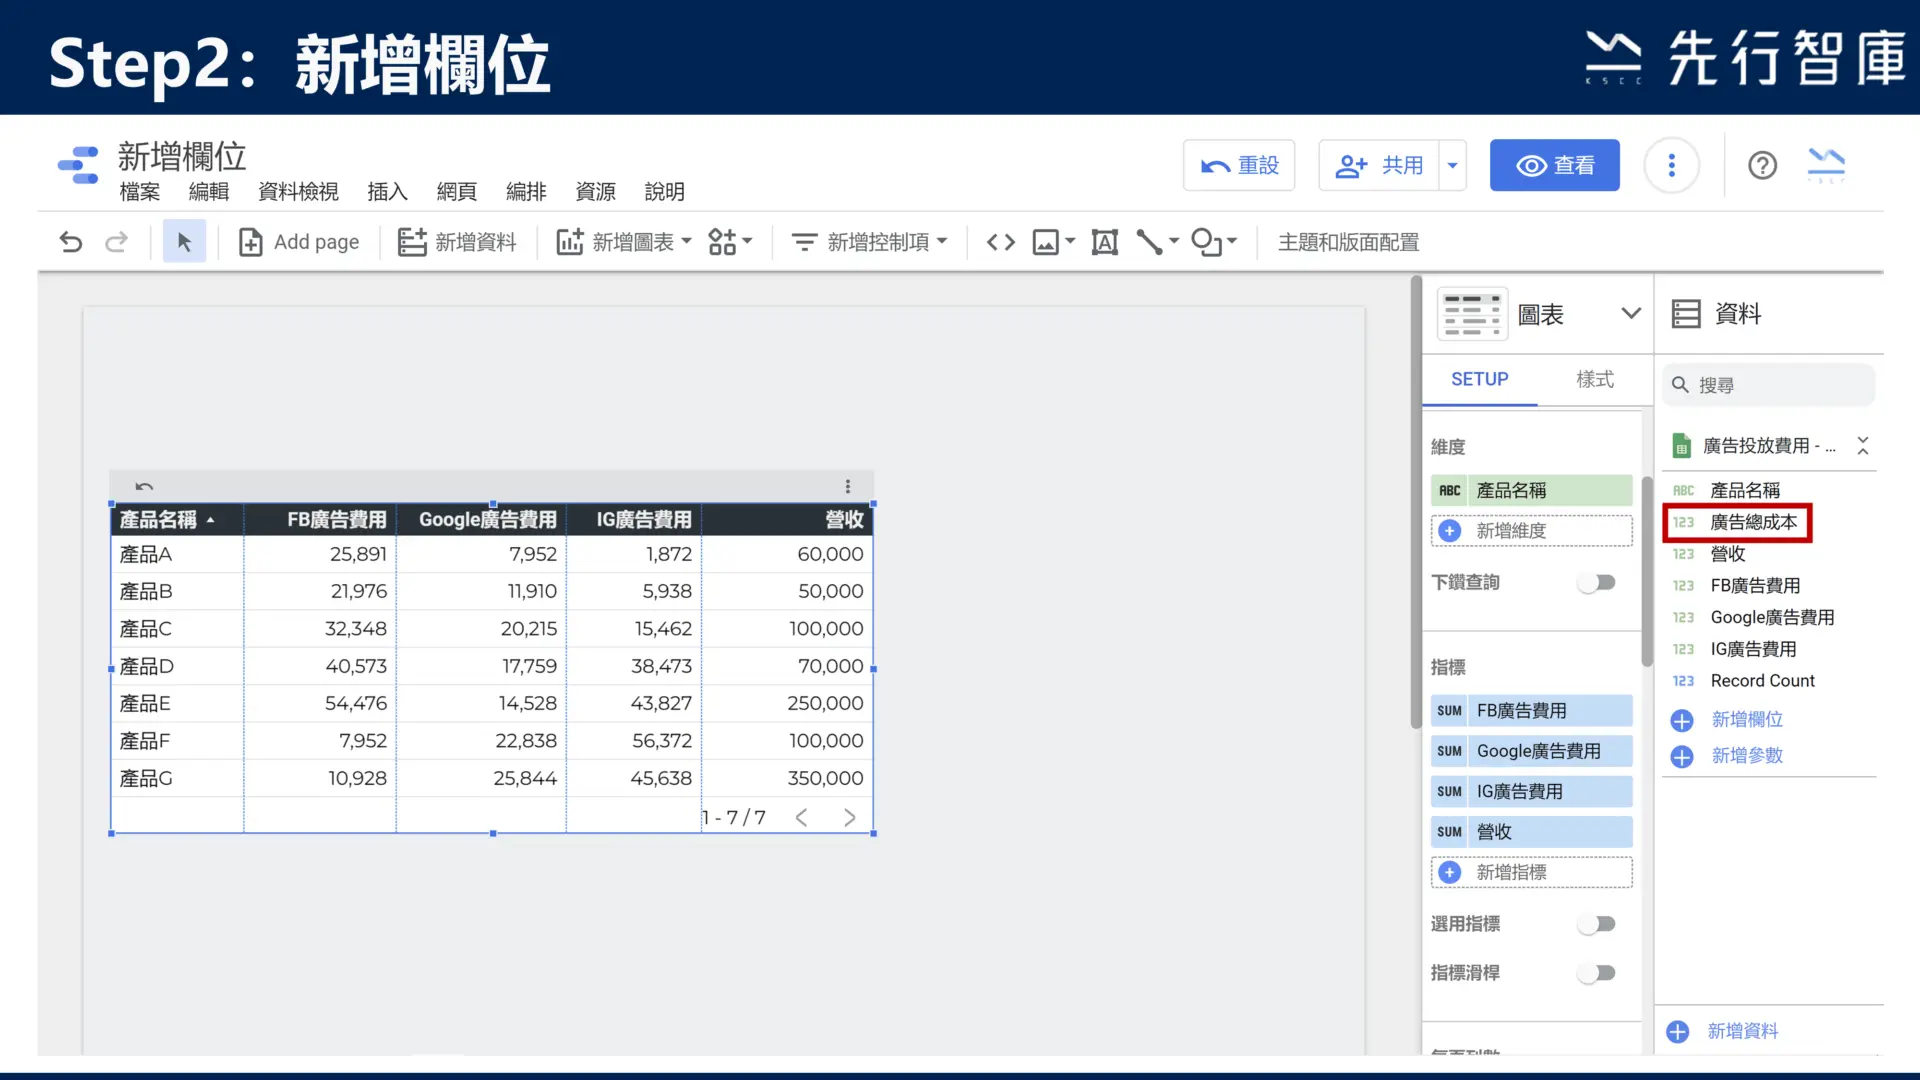This screenshot has height=1080, width=1920.
Task: Click the help question mark icon
Action: click(x=1762, y=165)
